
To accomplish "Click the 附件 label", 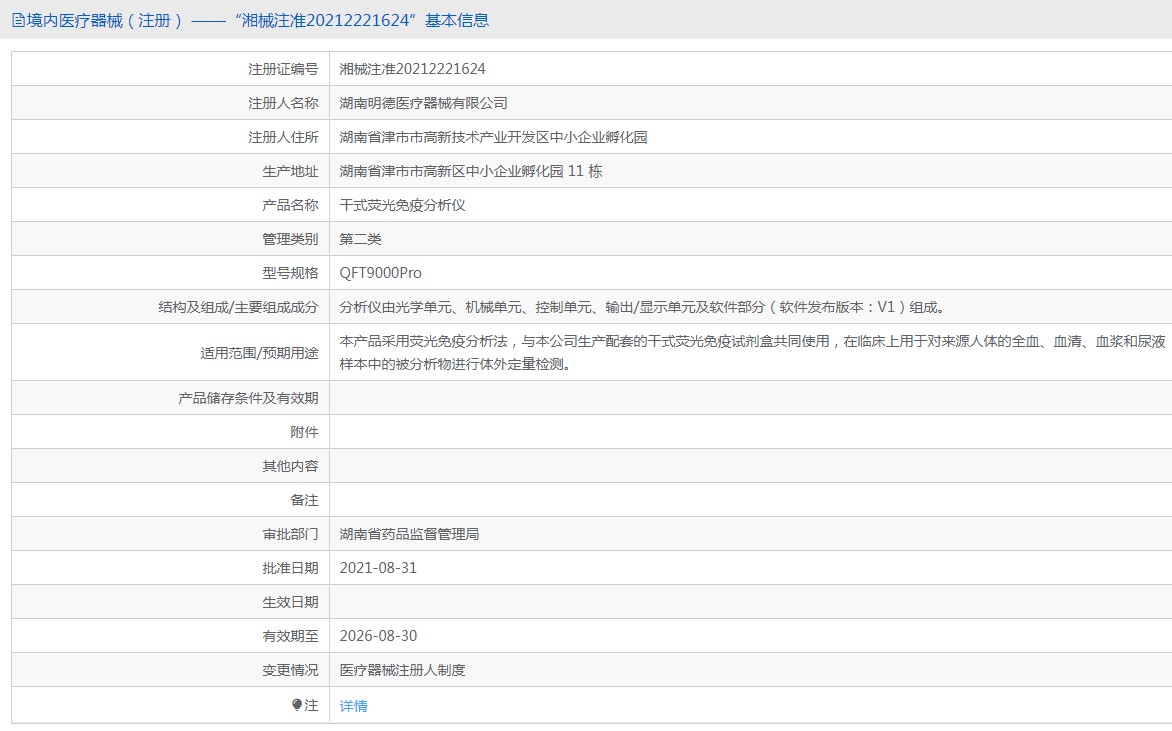I will (304, 432).
